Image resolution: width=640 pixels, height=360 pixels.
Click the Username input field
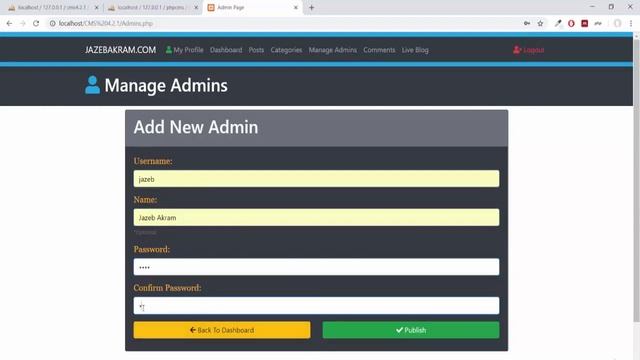pos(316,179)
